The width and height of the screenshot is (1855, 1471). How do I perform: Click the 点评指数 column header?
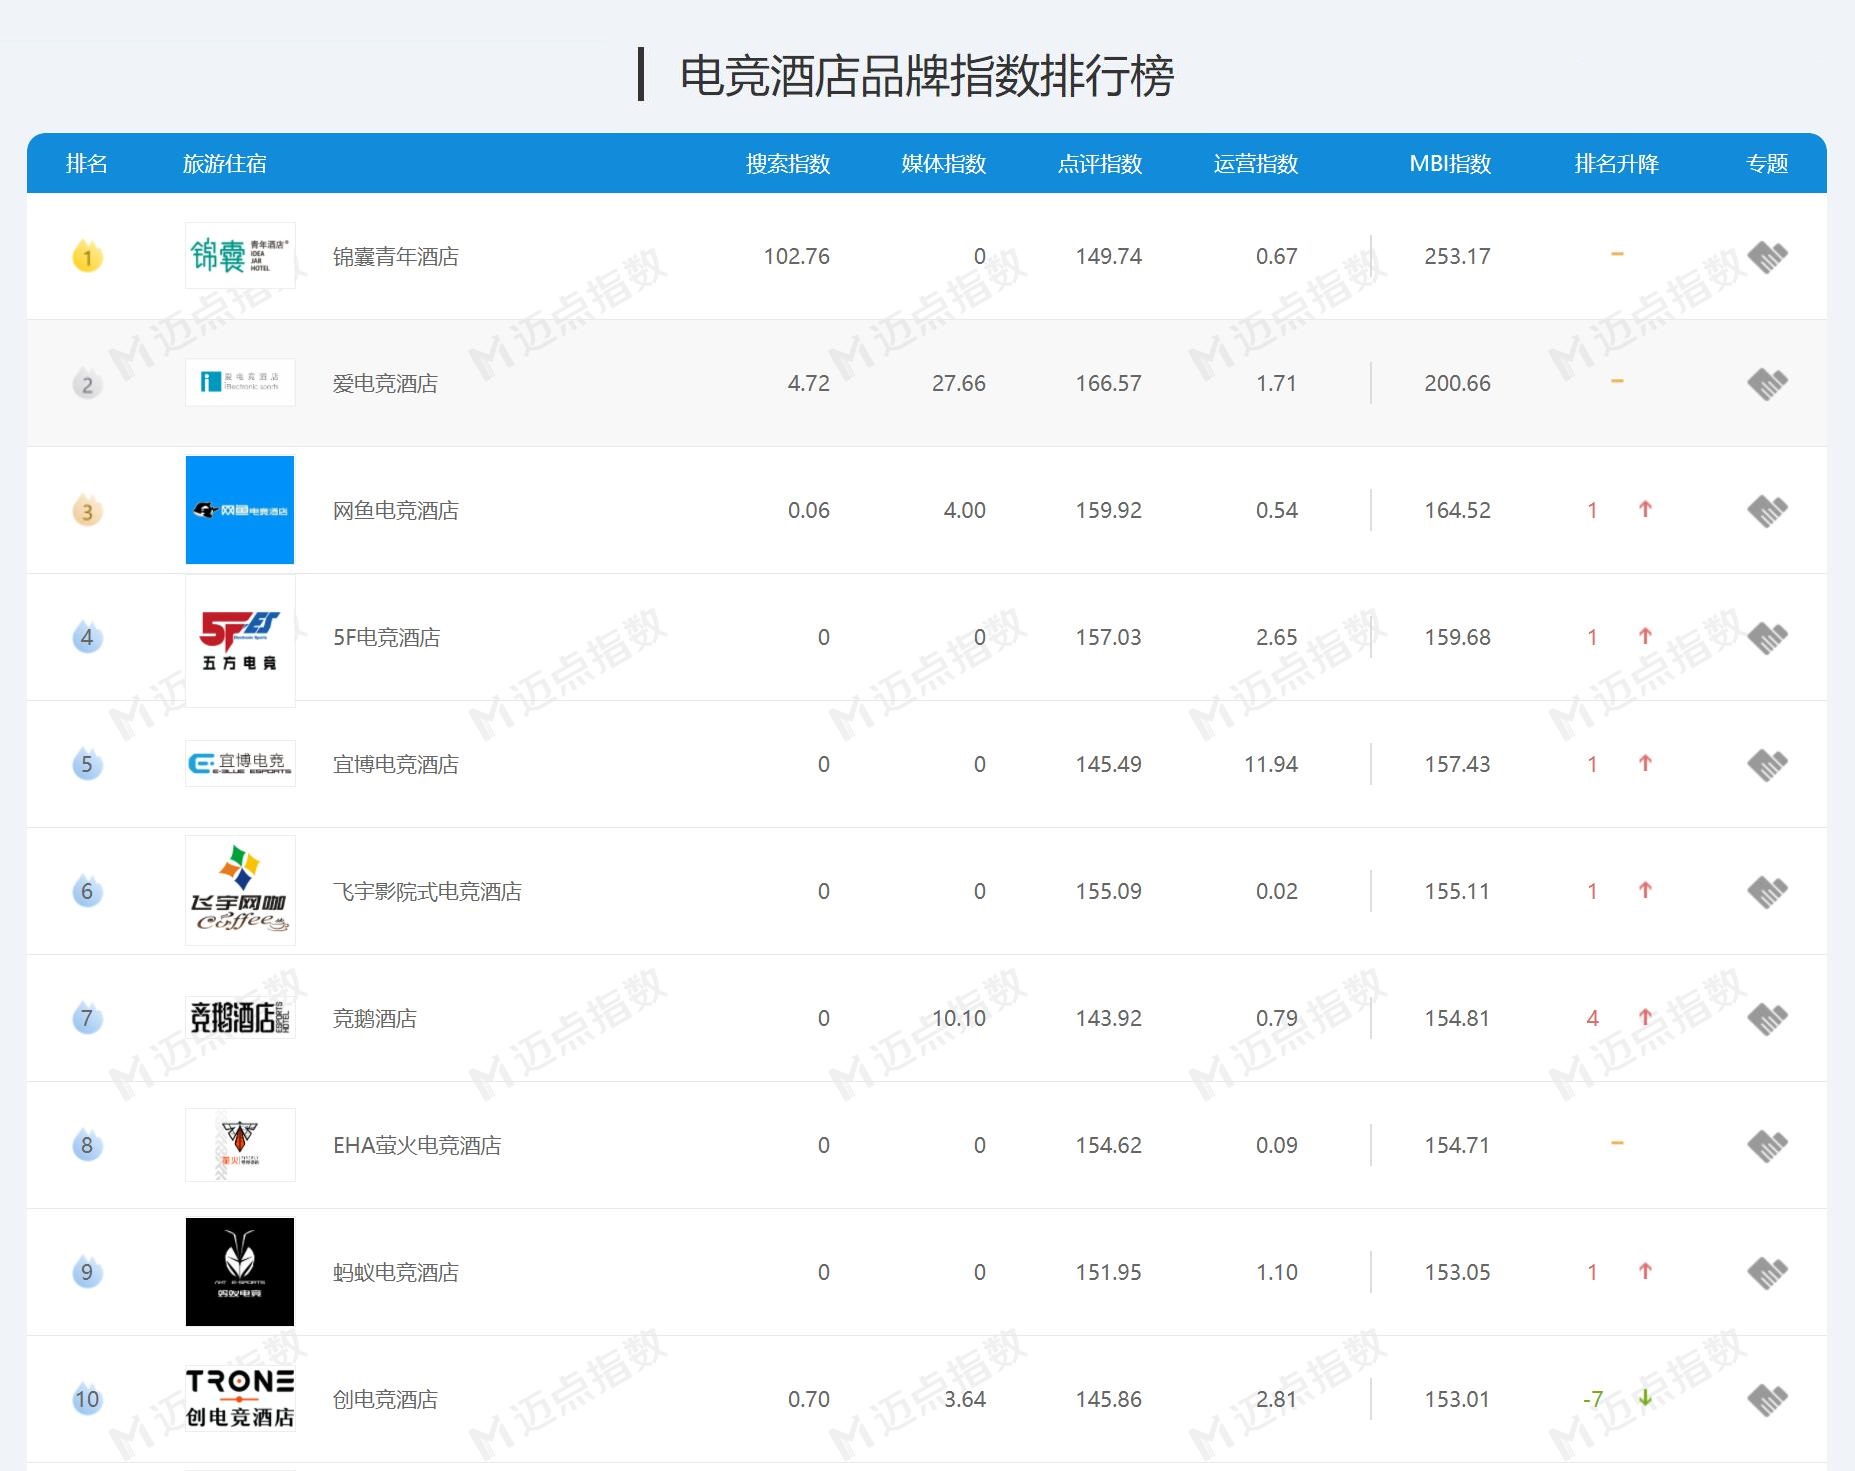pyautogui.click(x=1100, y=164)
